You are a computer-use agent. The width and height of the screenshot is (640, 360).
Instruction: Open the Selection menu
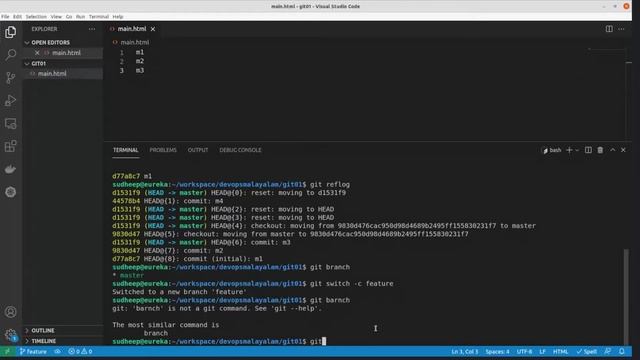pos(36,17)
